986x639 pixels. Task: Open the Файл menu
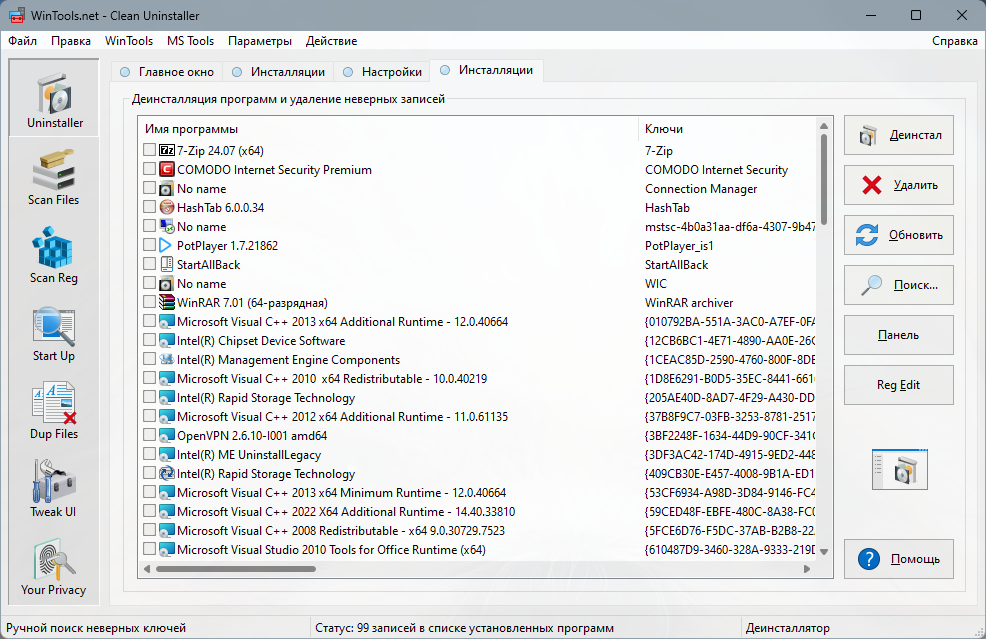coord(23,41)
